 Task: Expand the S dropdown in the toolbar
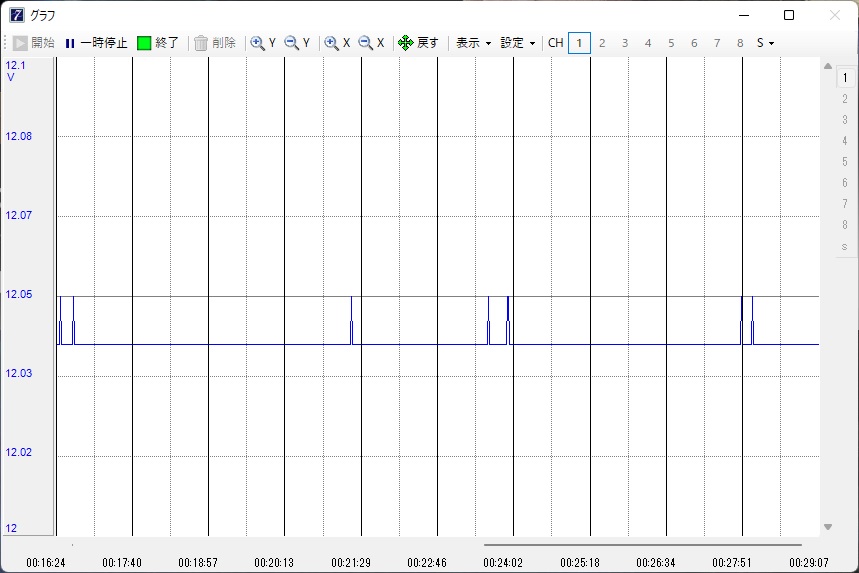(x=765, y=43)
